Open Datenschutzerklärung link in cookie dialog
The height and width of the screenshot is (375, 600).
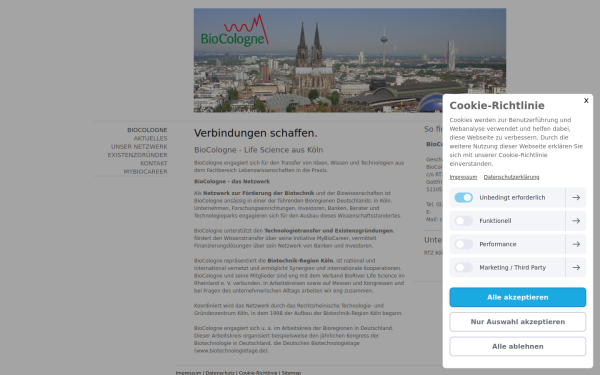(511, 177)
